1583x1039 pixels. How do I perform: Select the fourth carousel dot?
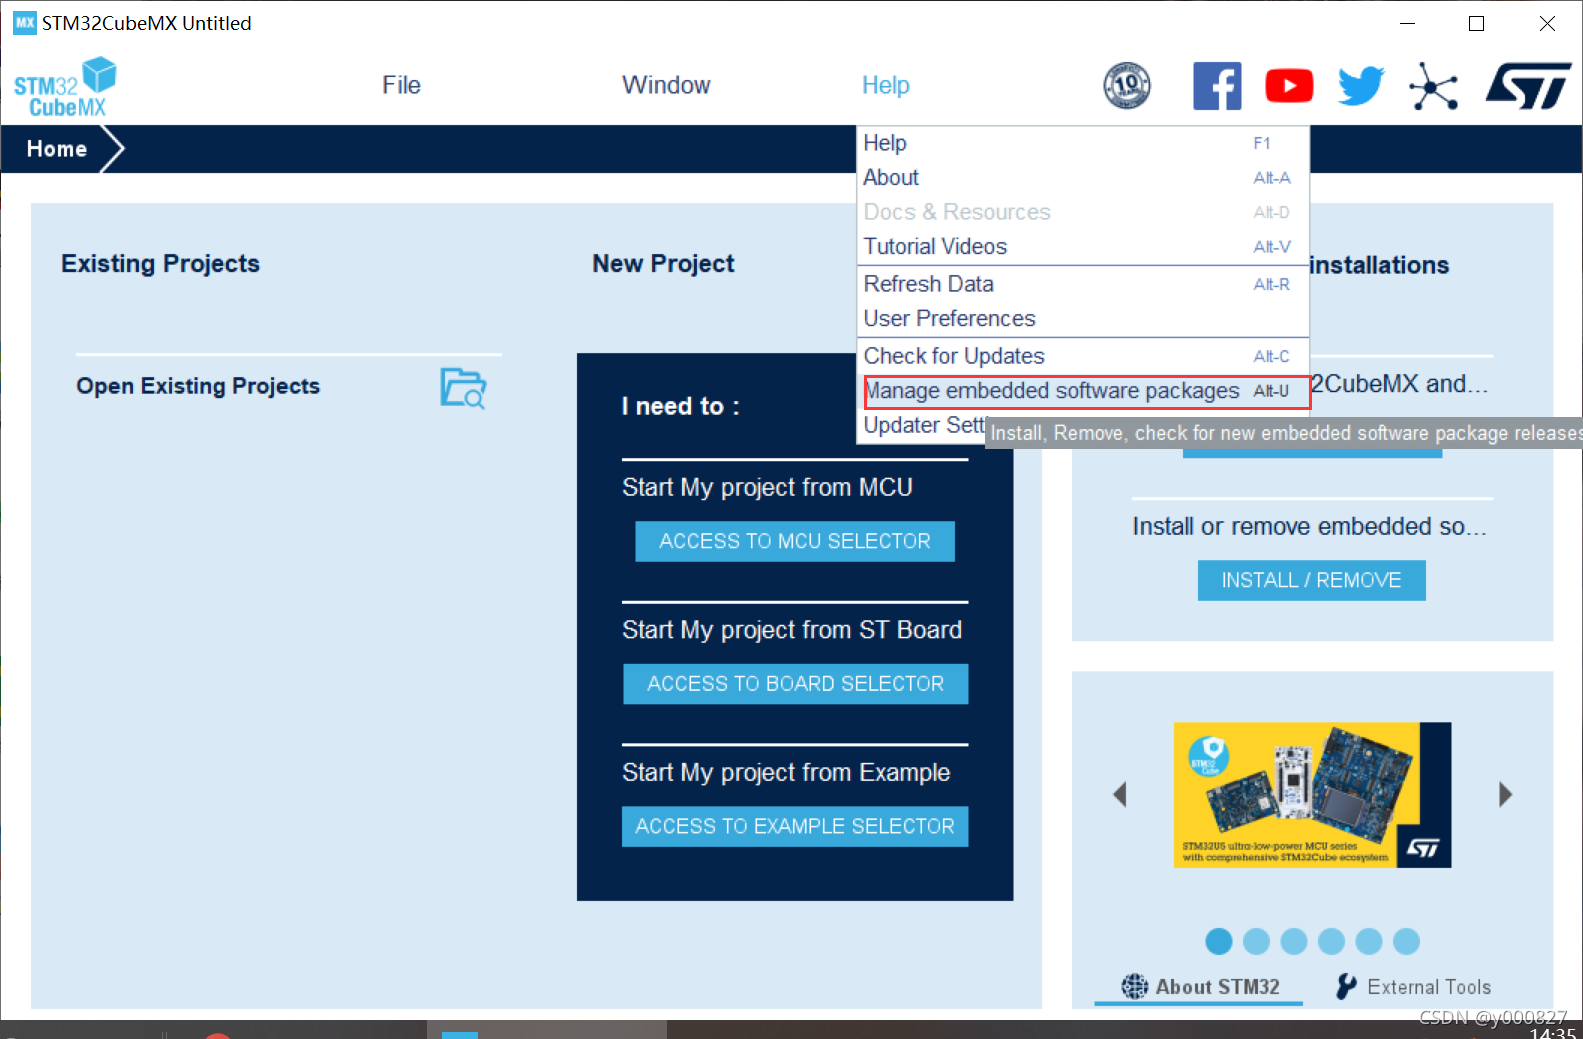pyautogui.click(x=1331, y=941)
